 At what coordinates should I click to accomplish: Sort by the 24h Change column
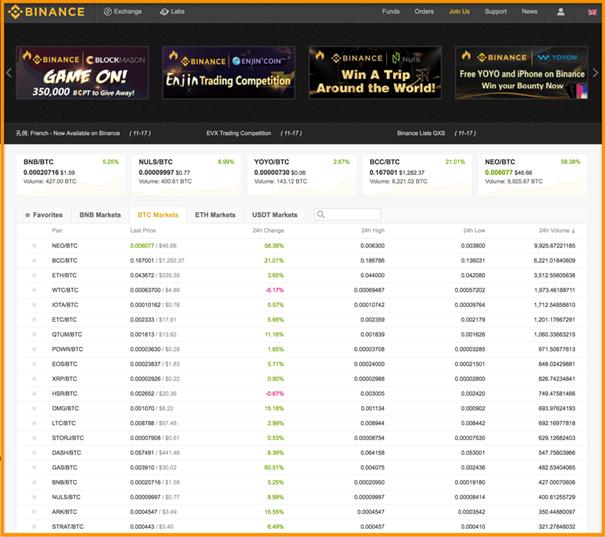click(x=268, y=230)
